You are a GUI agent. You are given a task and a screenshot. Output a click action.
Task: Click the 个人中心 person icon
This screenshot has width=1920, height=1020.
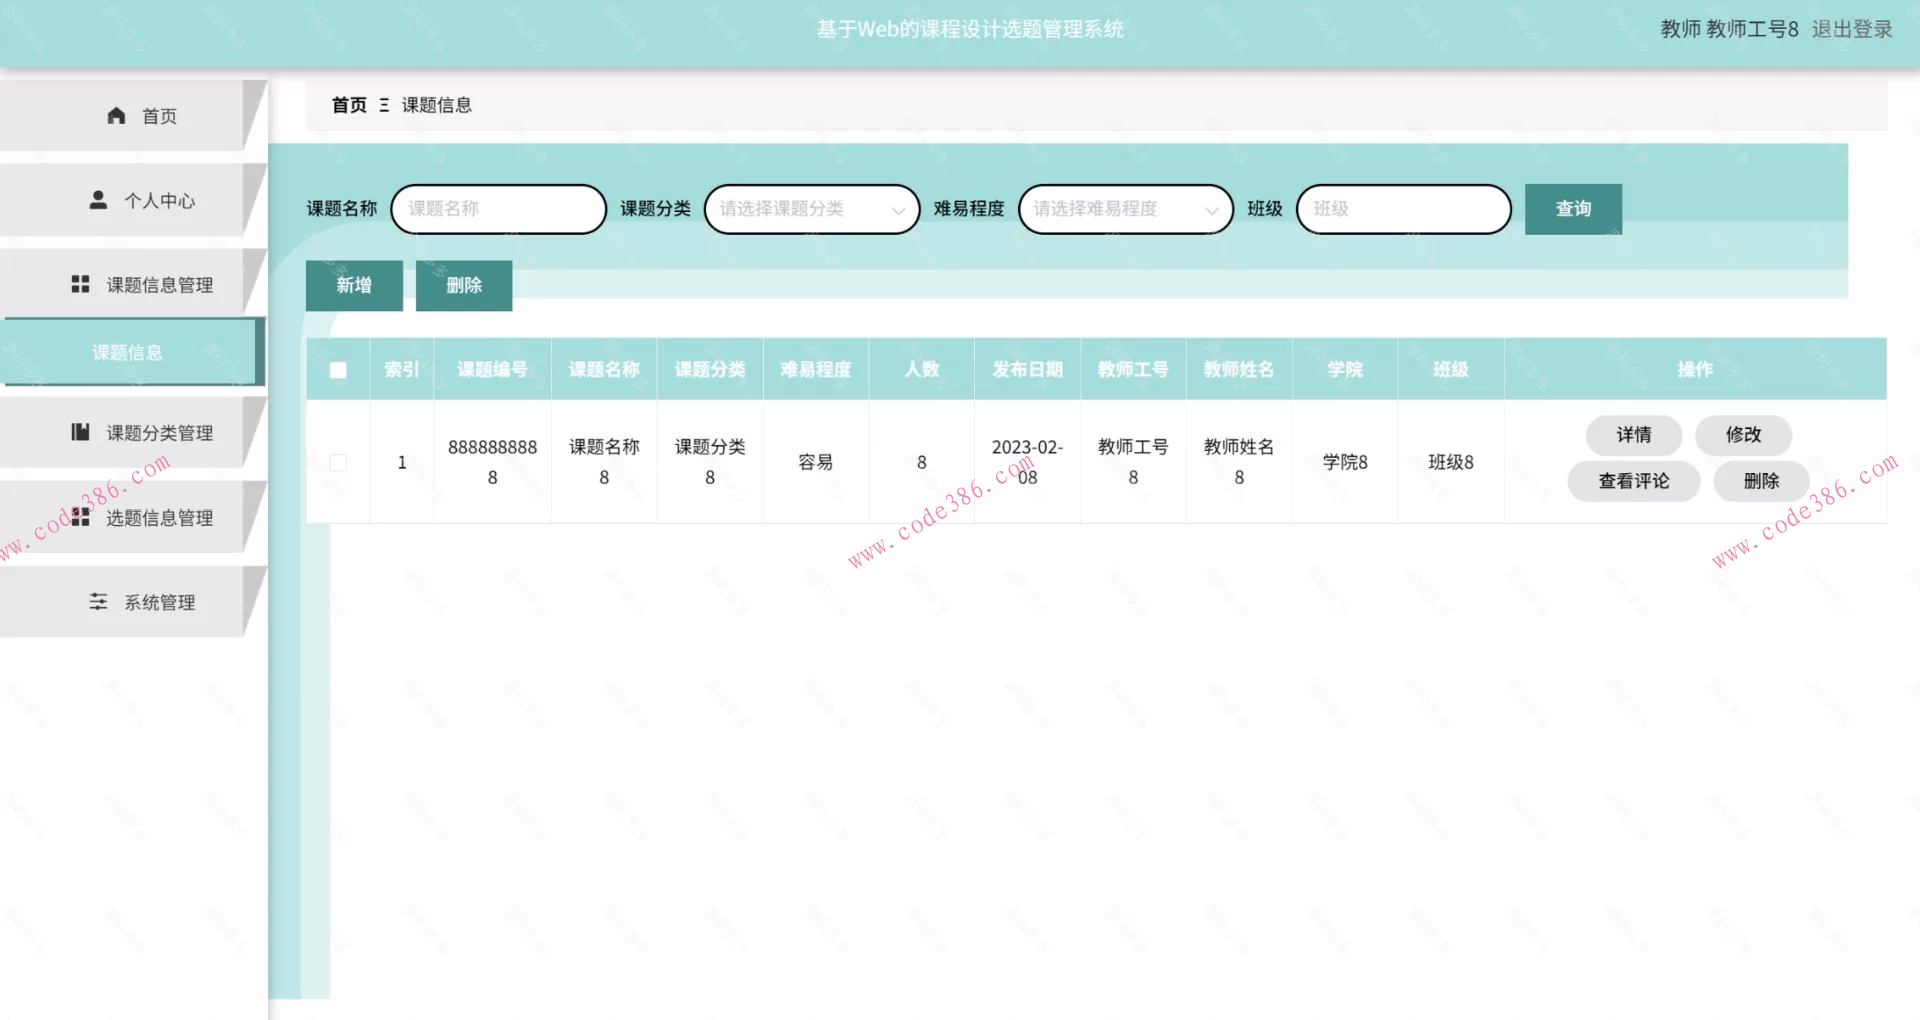(x=97, y=199)
